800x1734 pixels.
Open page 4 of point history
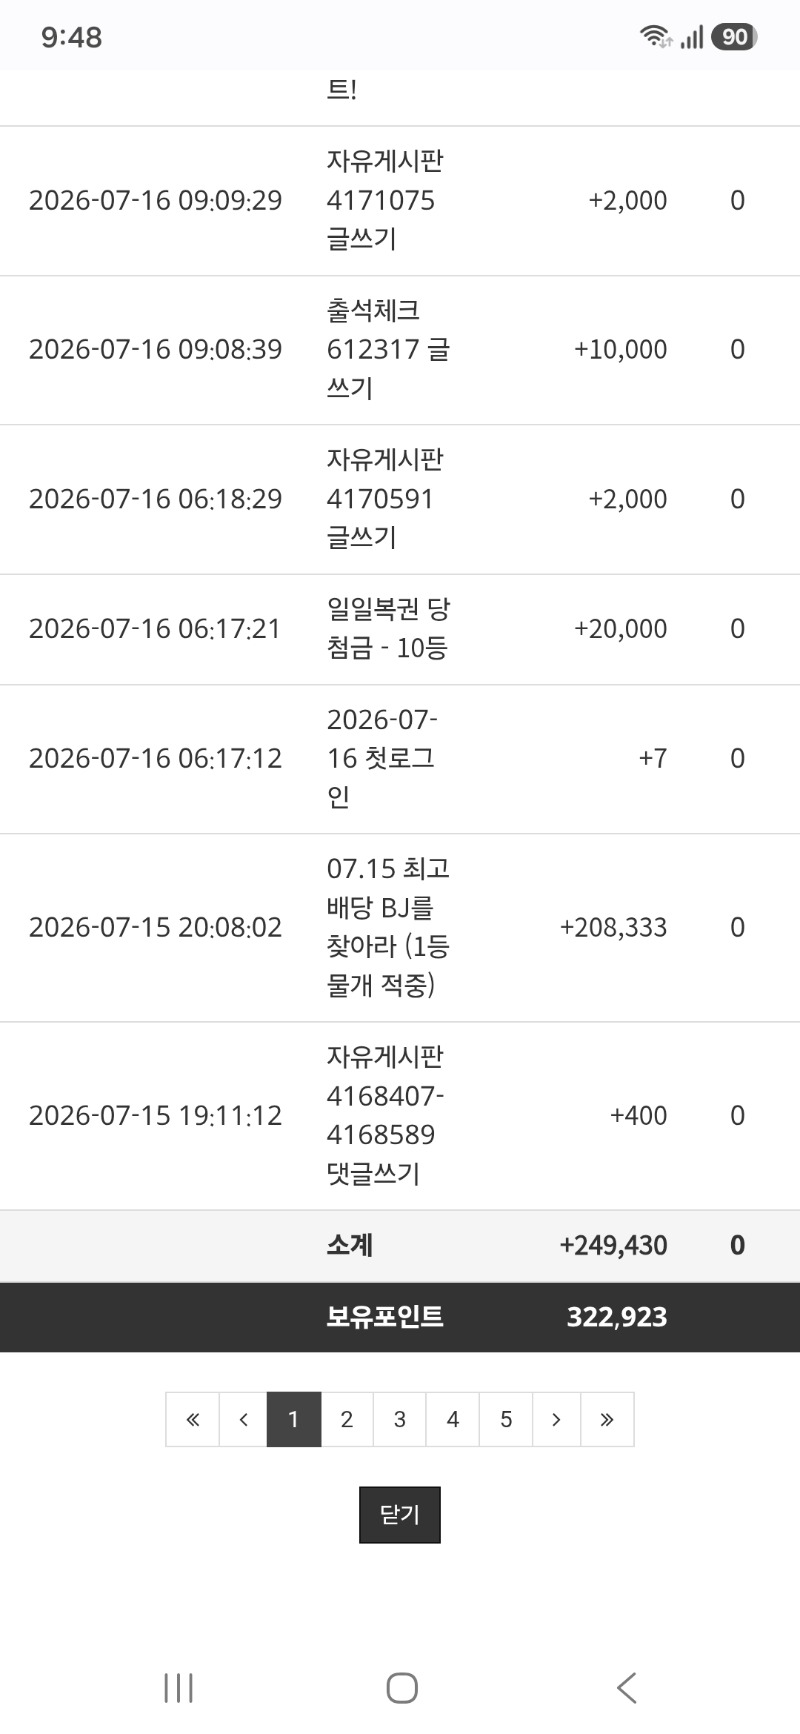[453, 1419]
